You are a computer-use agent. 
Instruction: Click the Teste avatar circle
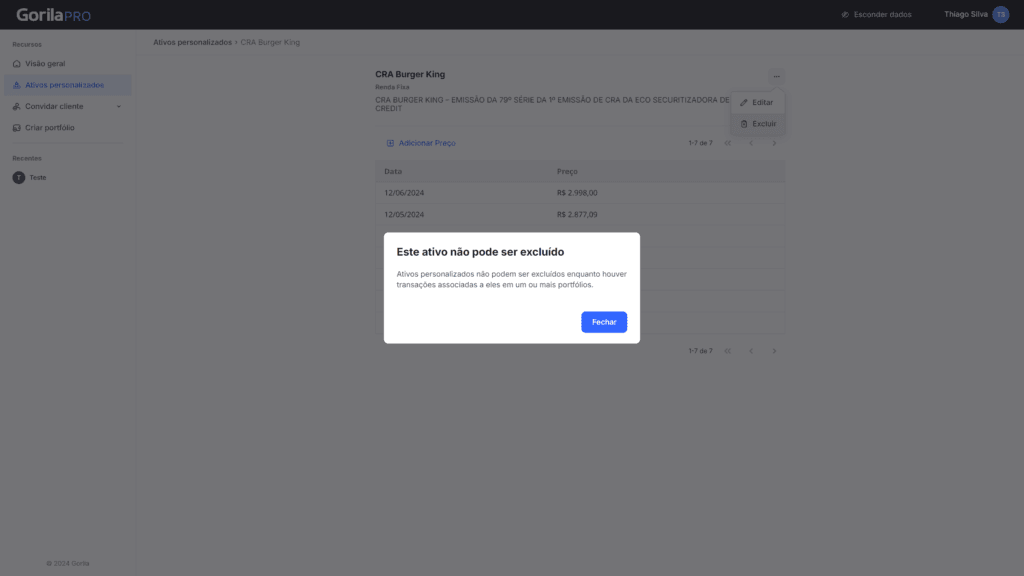click(x=19, y=178)
